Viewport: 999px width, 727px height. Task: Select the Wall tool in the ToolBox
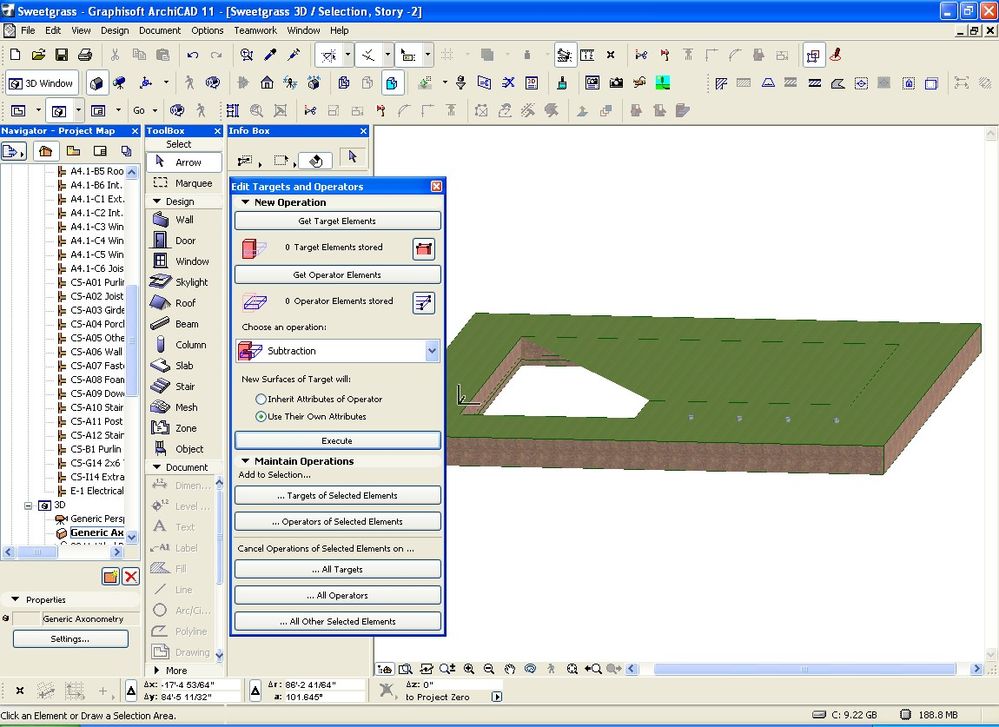184,219
